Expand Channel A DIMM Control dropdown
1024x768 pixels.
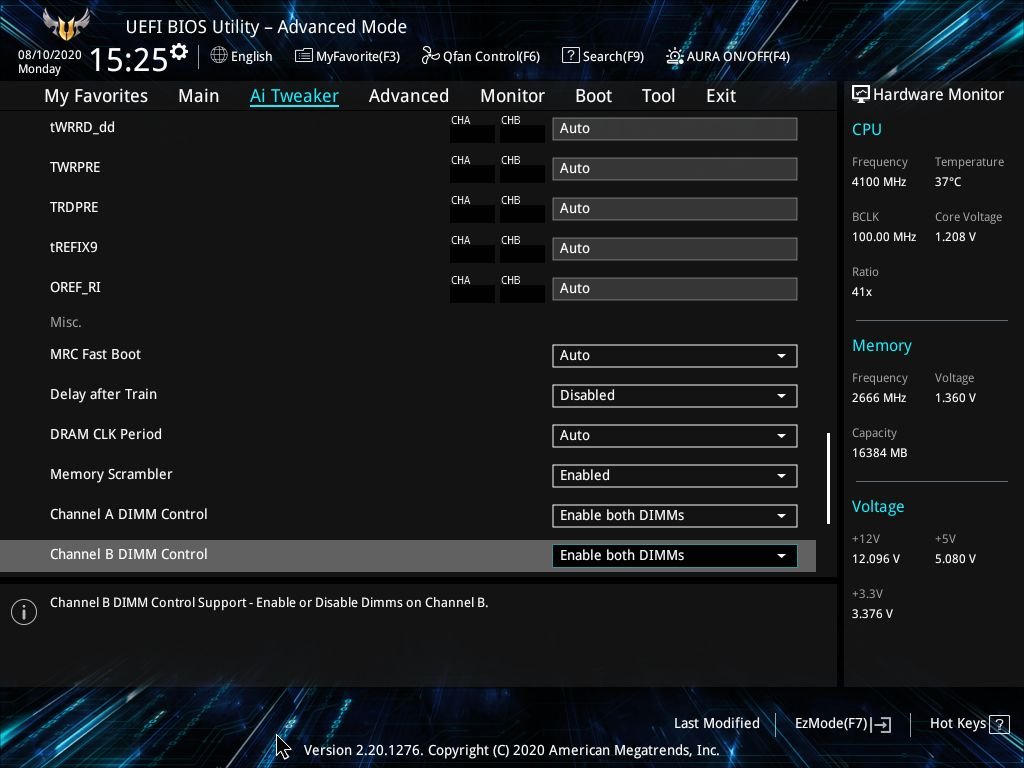pyautogui.click(x=675, y=515)
